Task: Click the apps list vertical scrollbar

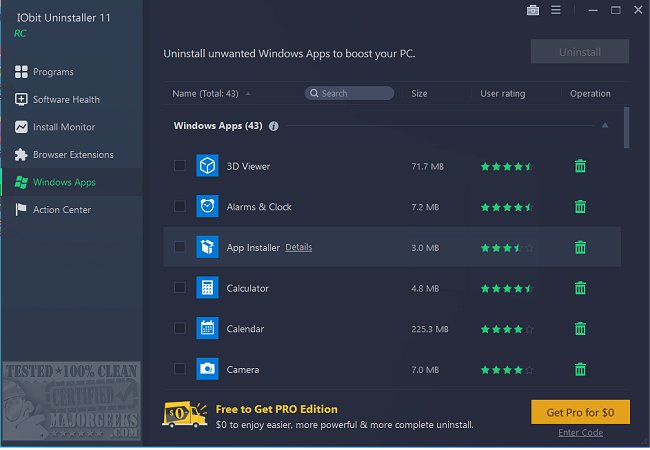Action: click(626, 128)
